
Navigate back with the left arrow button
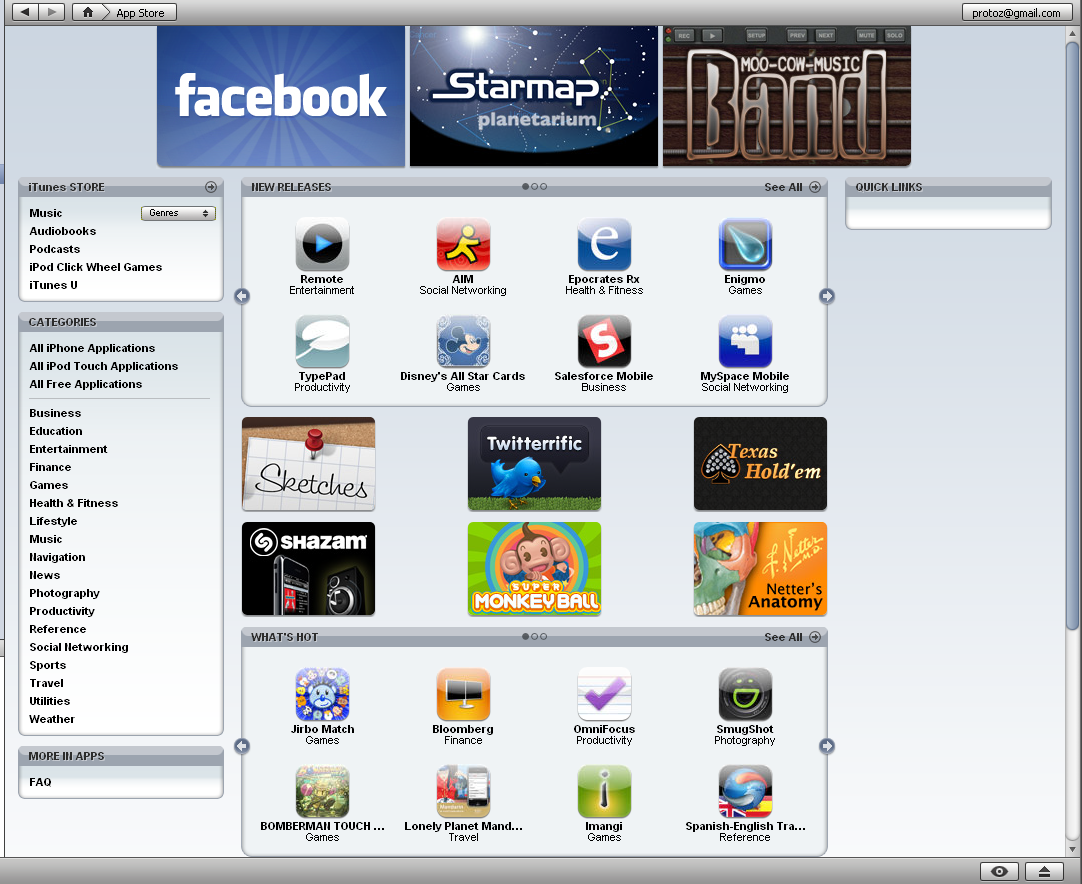[x=25, y=12]
